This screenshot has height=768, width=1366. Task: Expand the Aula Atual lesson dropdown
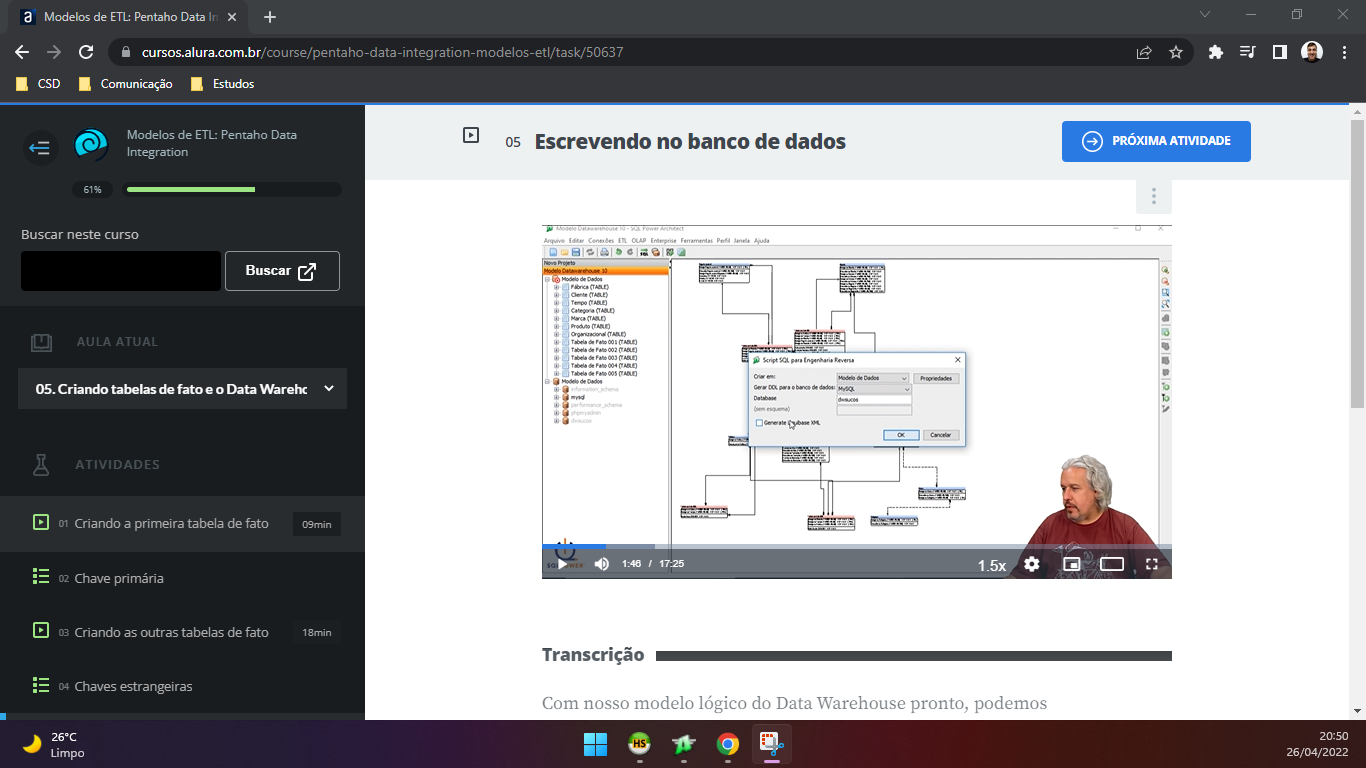182,389
